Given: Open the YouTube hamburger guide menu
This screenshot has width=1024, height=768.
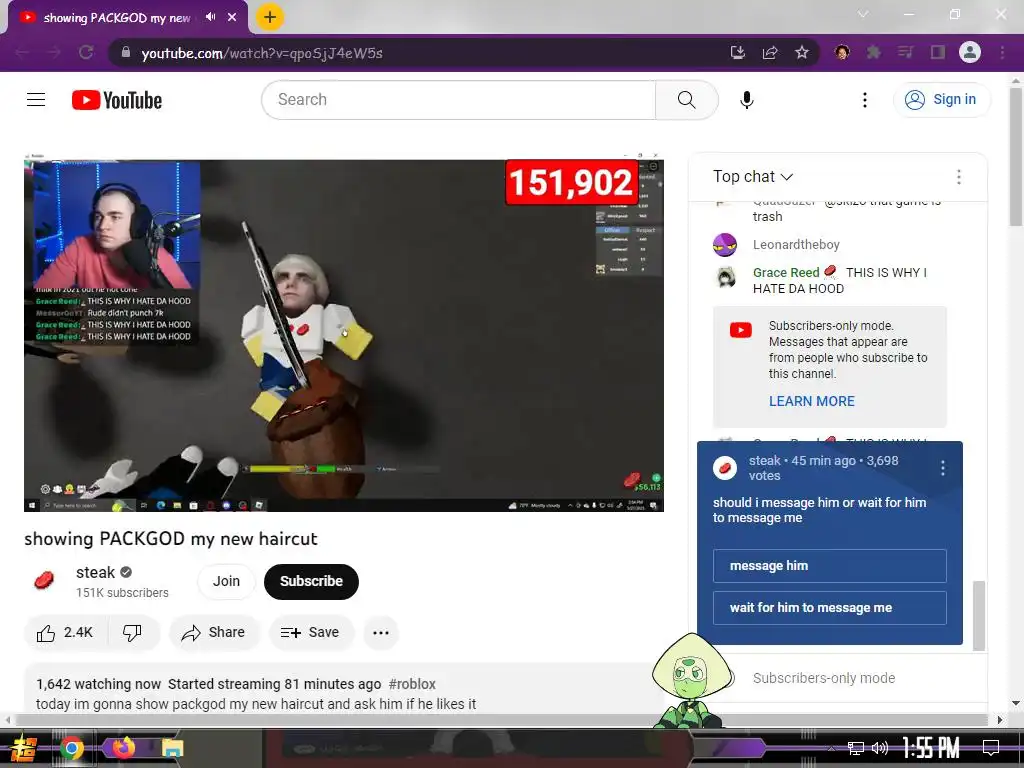Looking at the screenshot, I should pos(36,100).
